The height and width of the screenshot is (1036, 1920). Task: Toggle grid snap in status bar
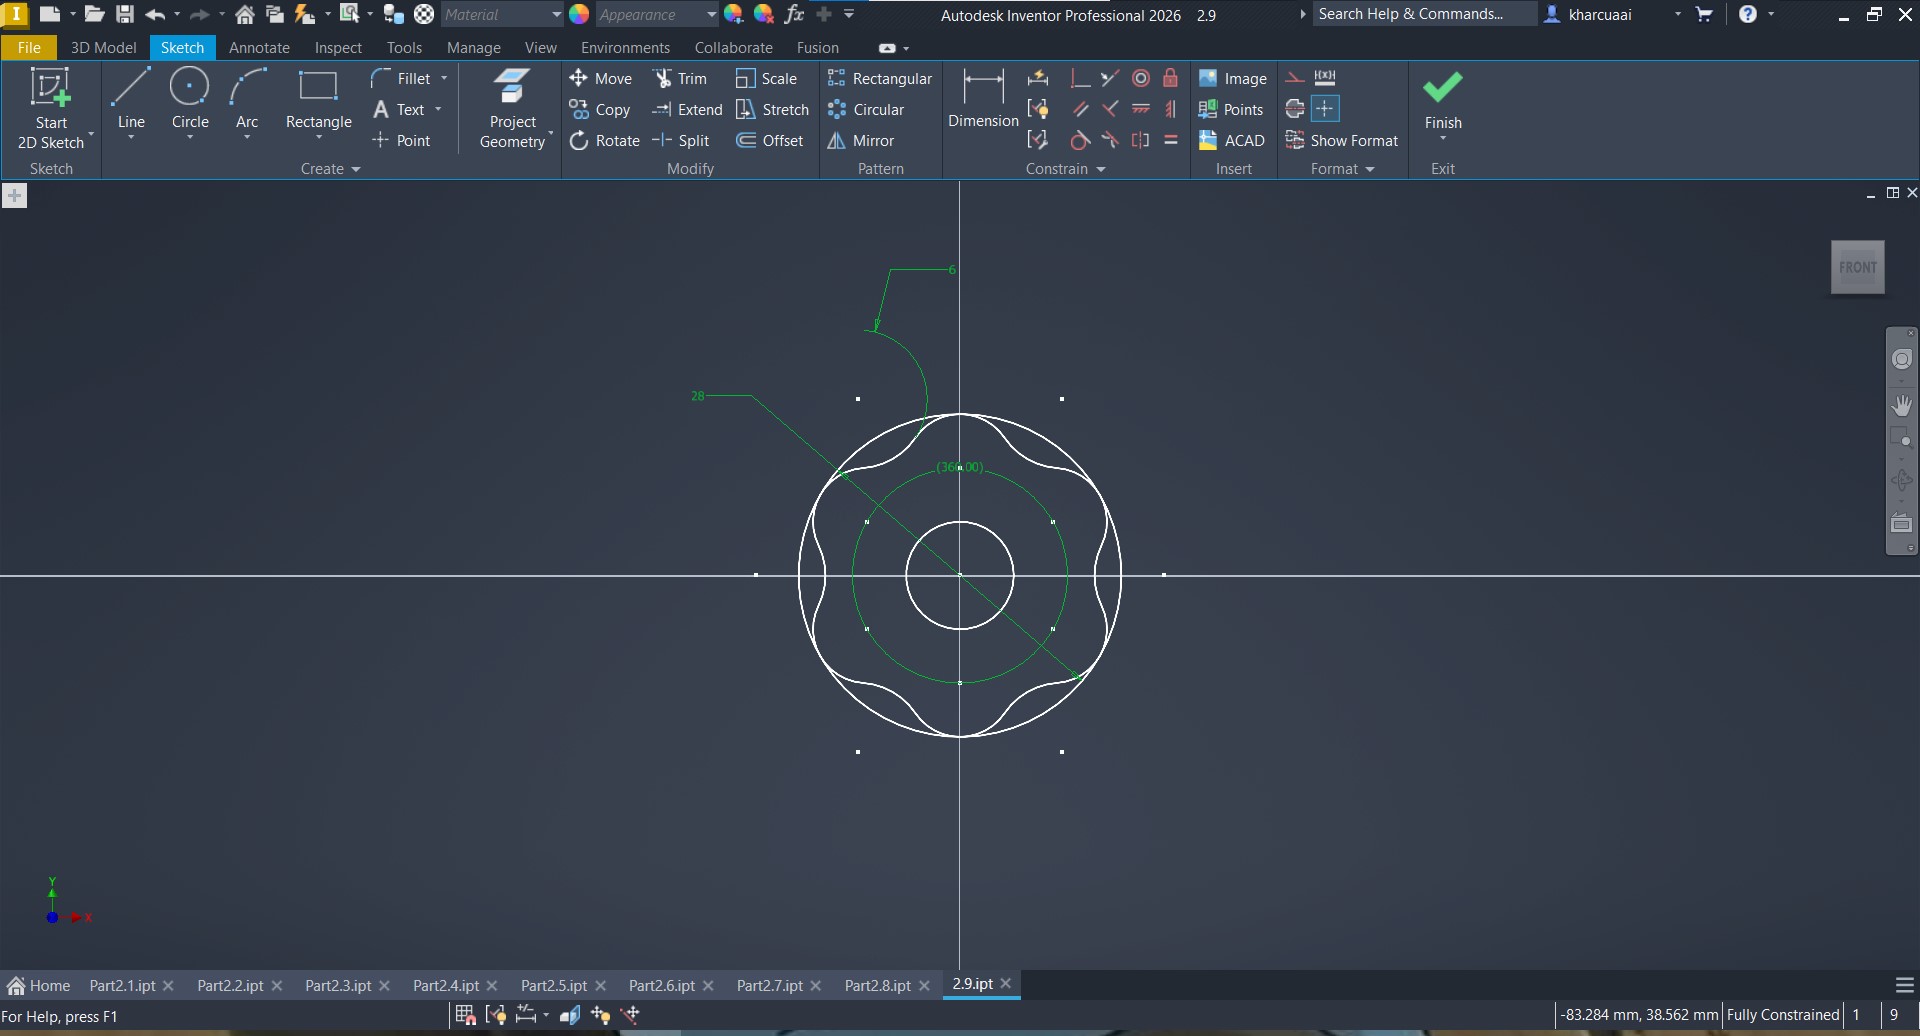point(465,1015)
